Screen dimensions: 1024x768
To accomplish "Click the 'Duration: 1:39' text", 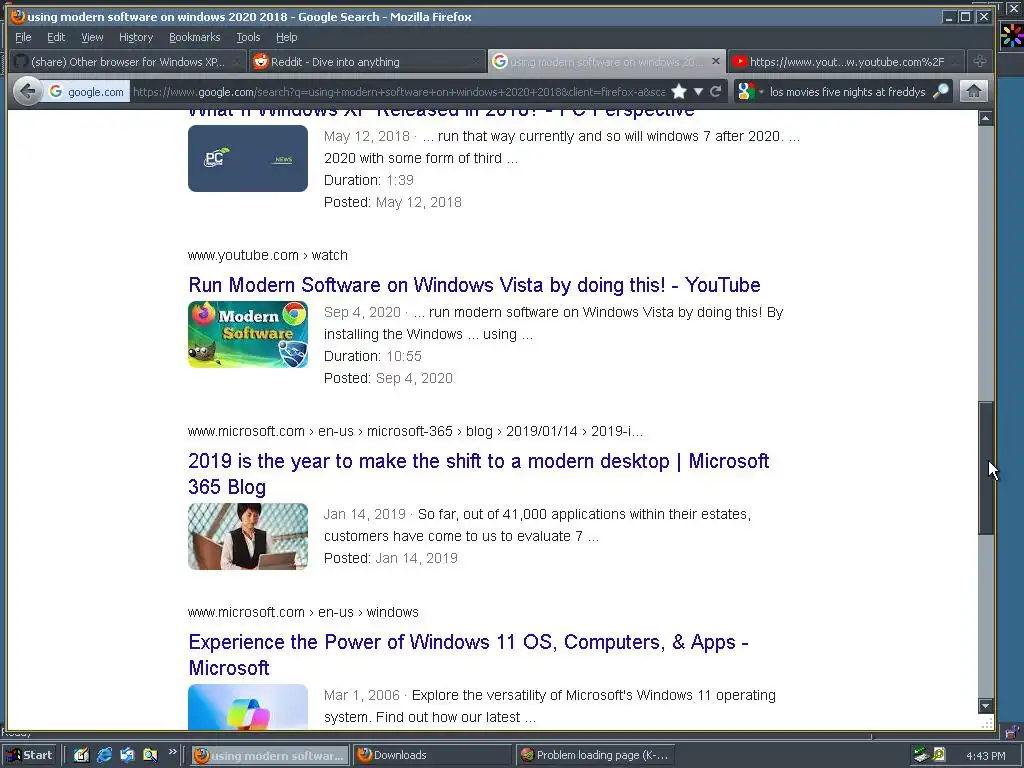I will pos(369,180).
